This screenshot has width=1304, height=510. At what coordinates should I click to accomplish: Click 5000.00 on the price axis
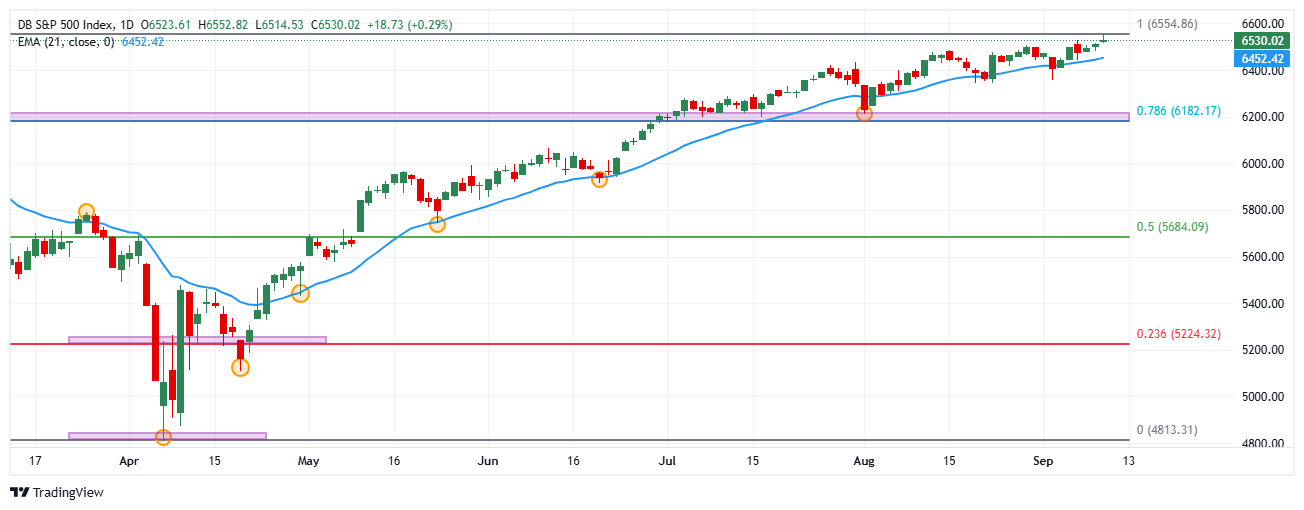[x=1262, y=397]
